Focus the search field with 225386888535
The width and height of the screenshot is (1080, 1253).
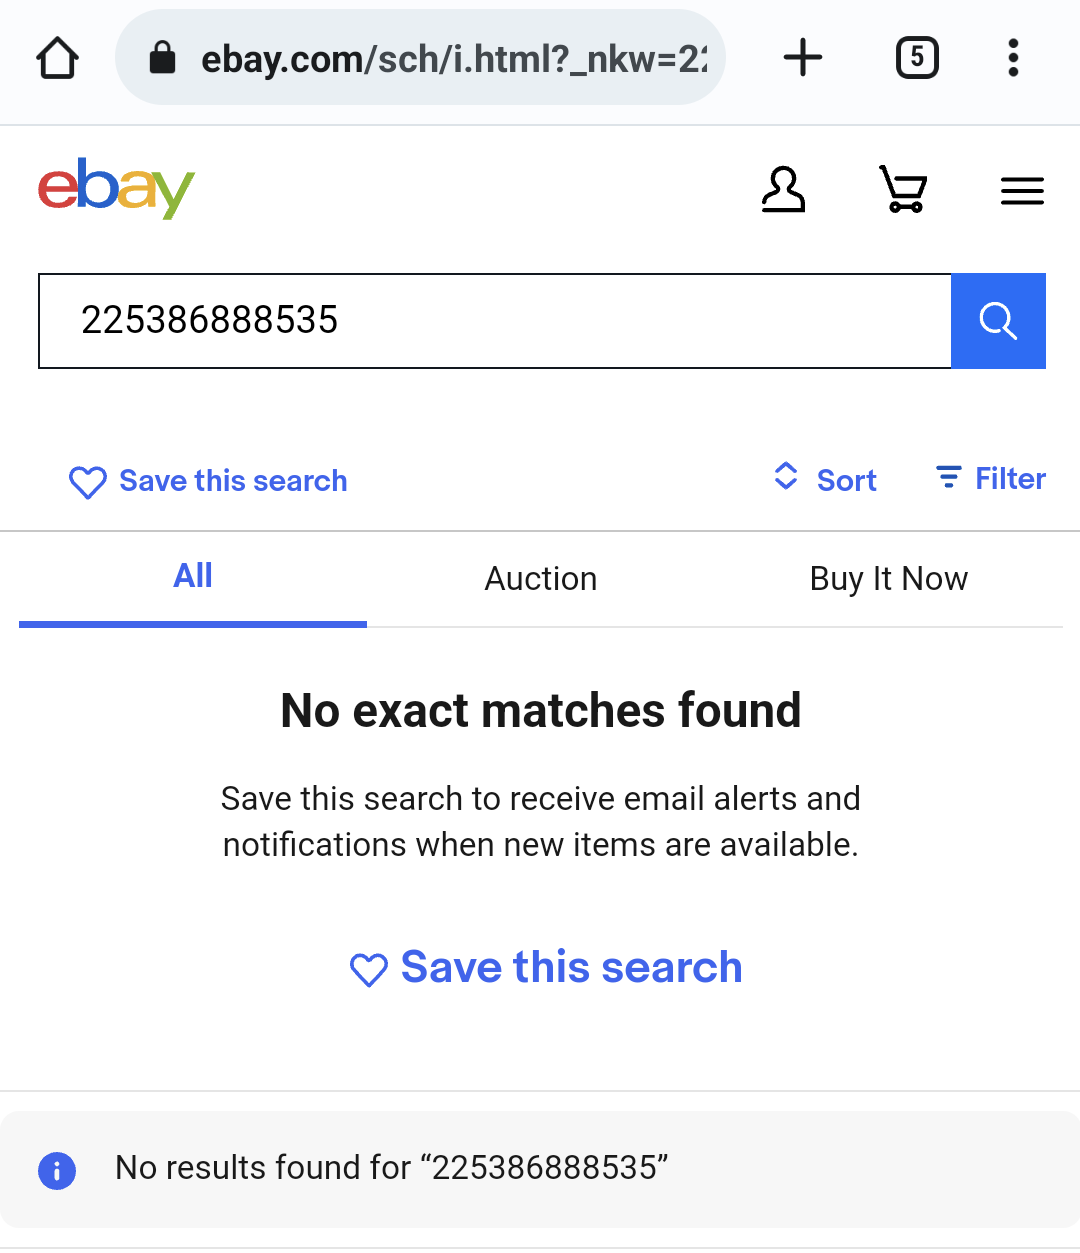[495, 321]
